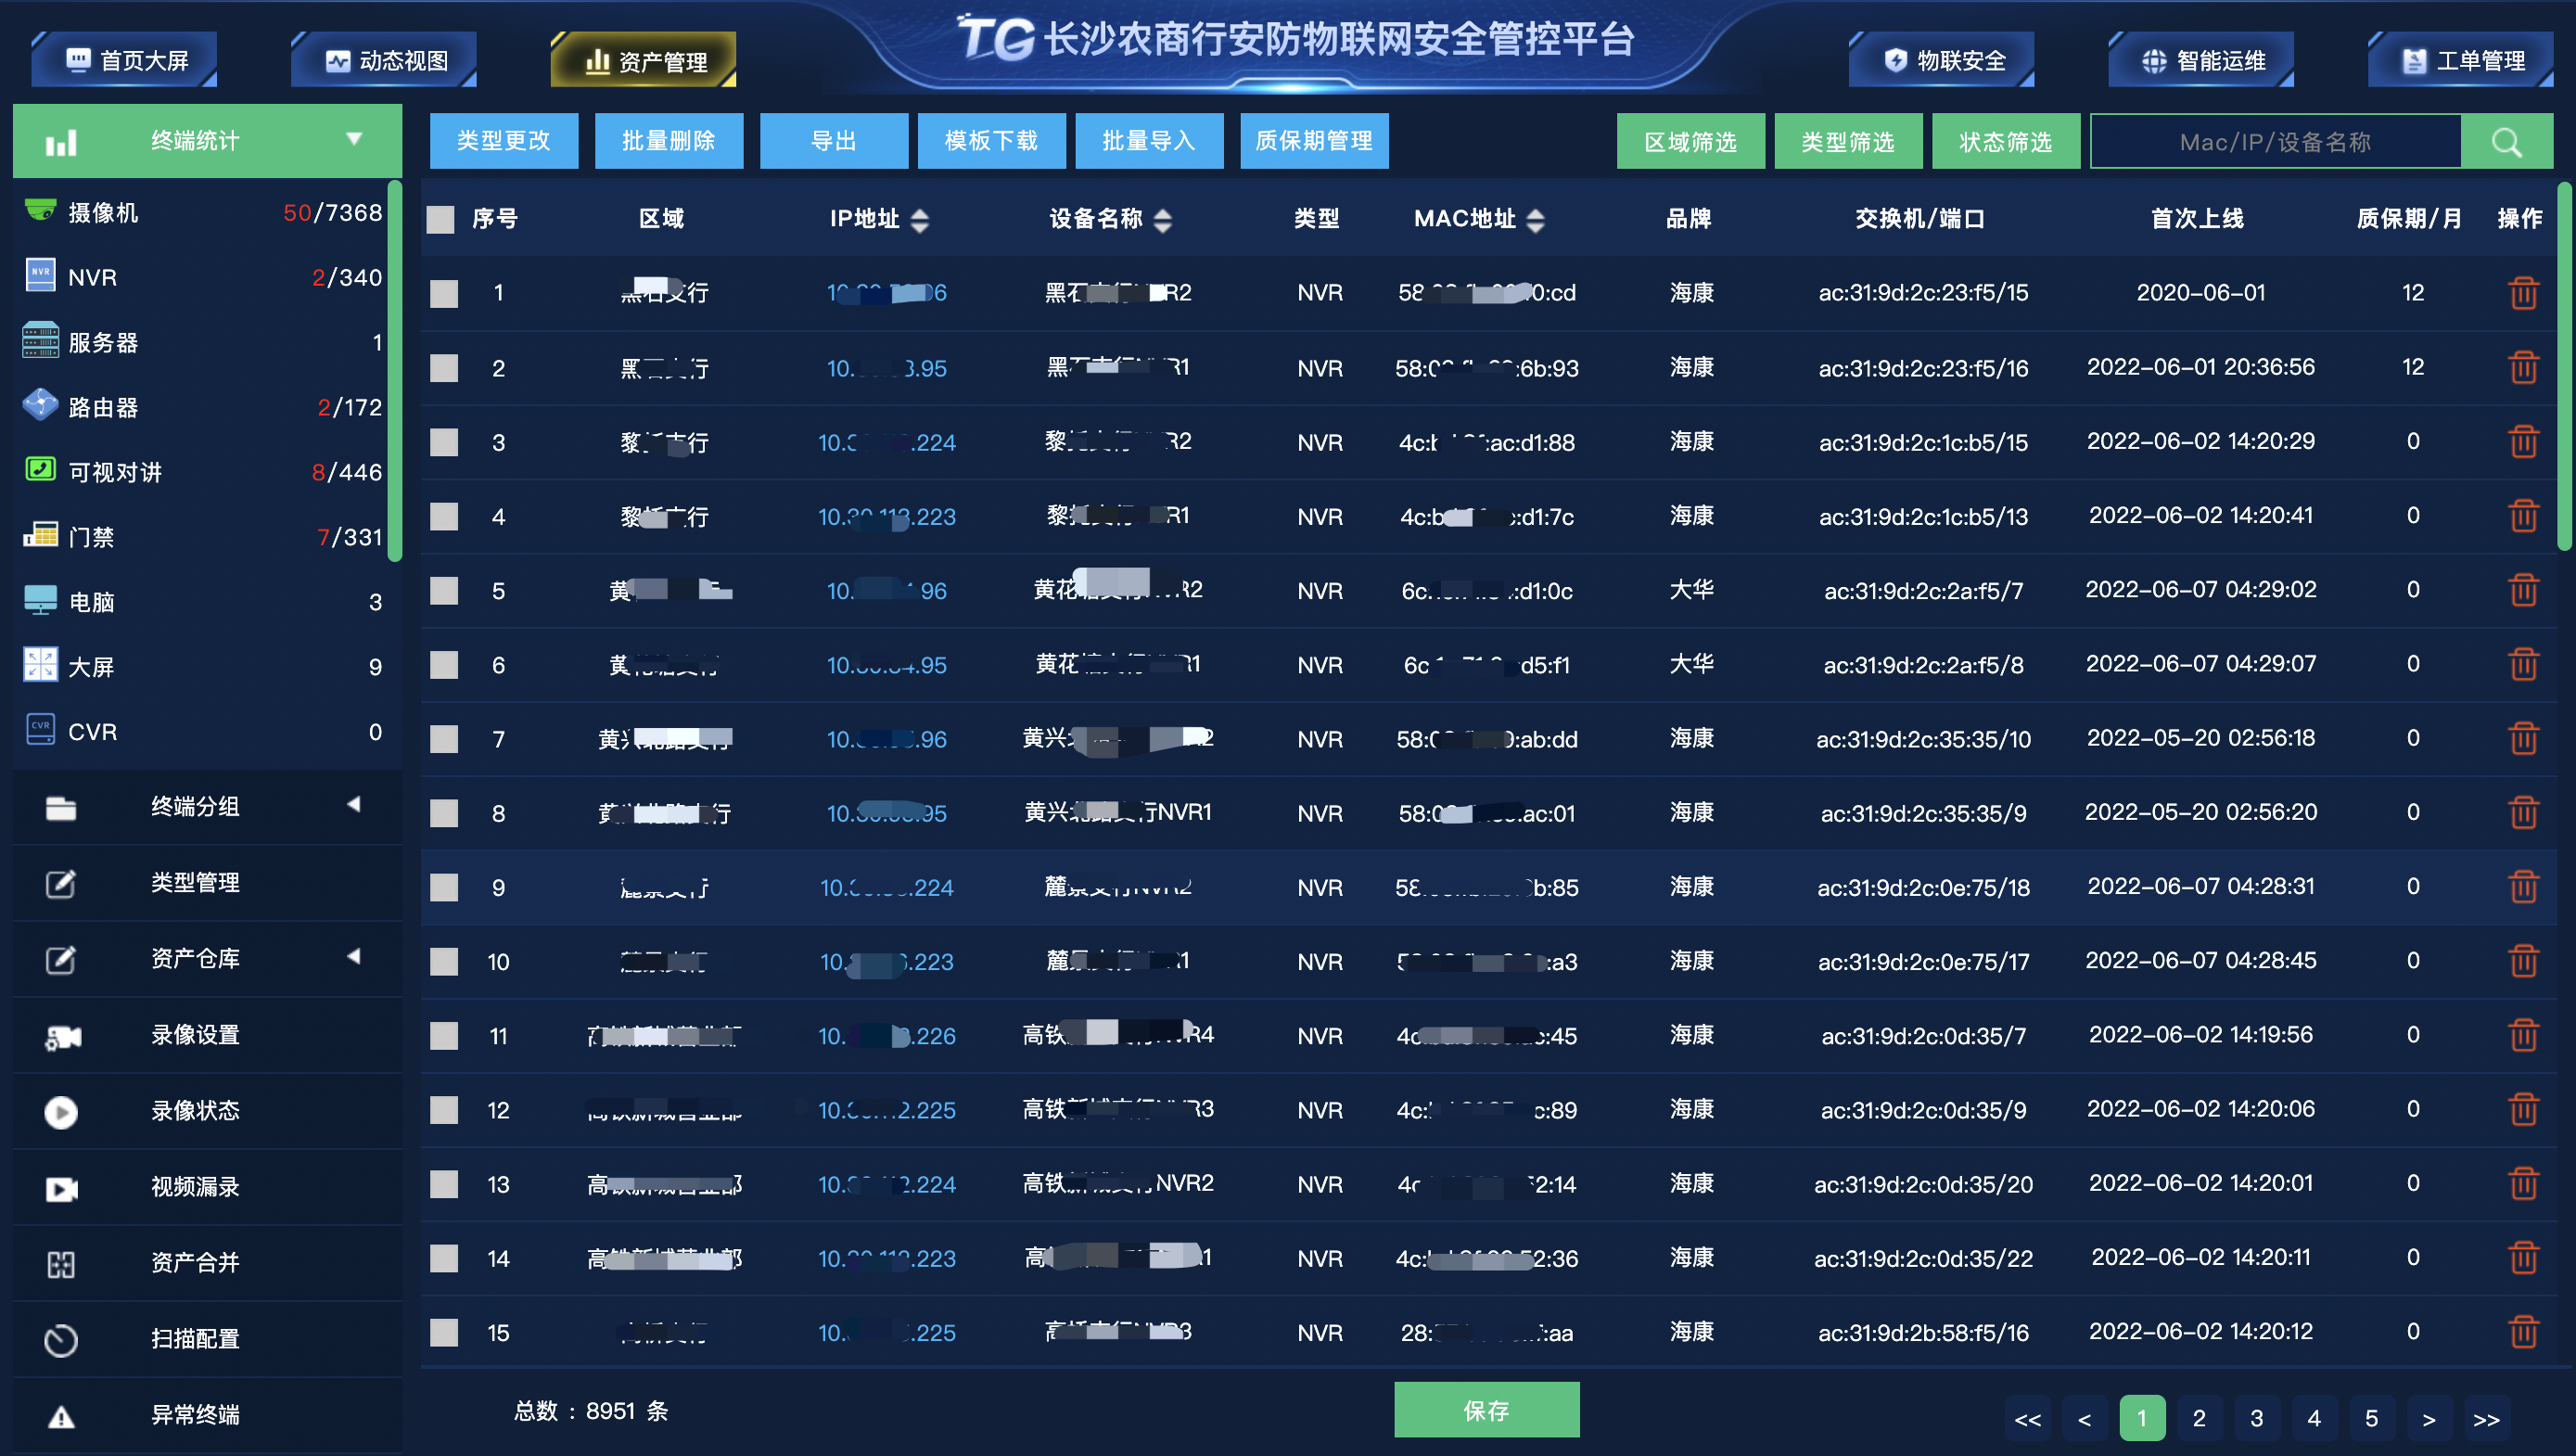The image size is (2576, 1456).
Task: Click the NVR device icon in sidebar
Action: coord(40,275)
